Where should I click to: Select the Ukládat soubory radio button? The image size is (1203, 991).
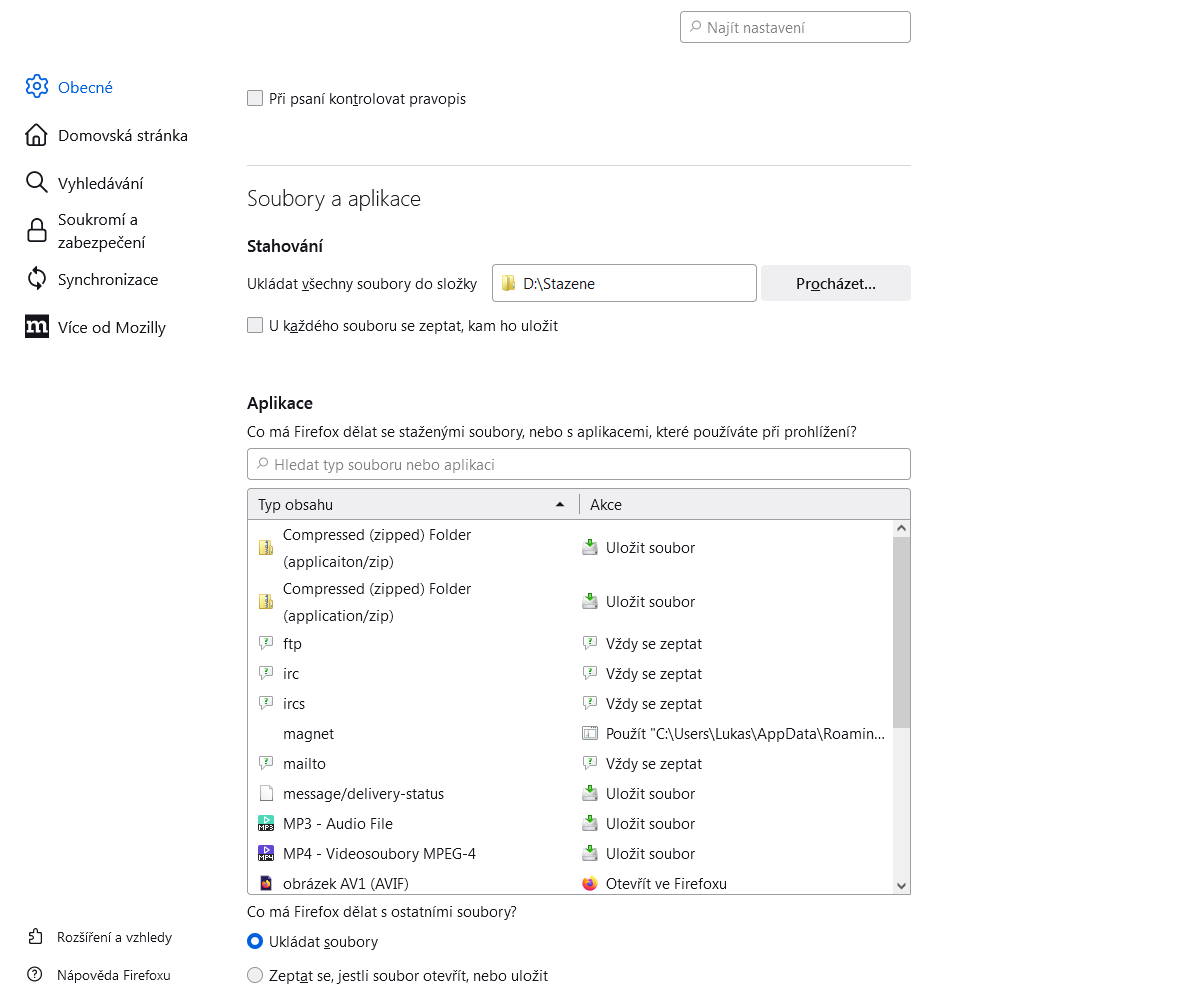[255, 942]
